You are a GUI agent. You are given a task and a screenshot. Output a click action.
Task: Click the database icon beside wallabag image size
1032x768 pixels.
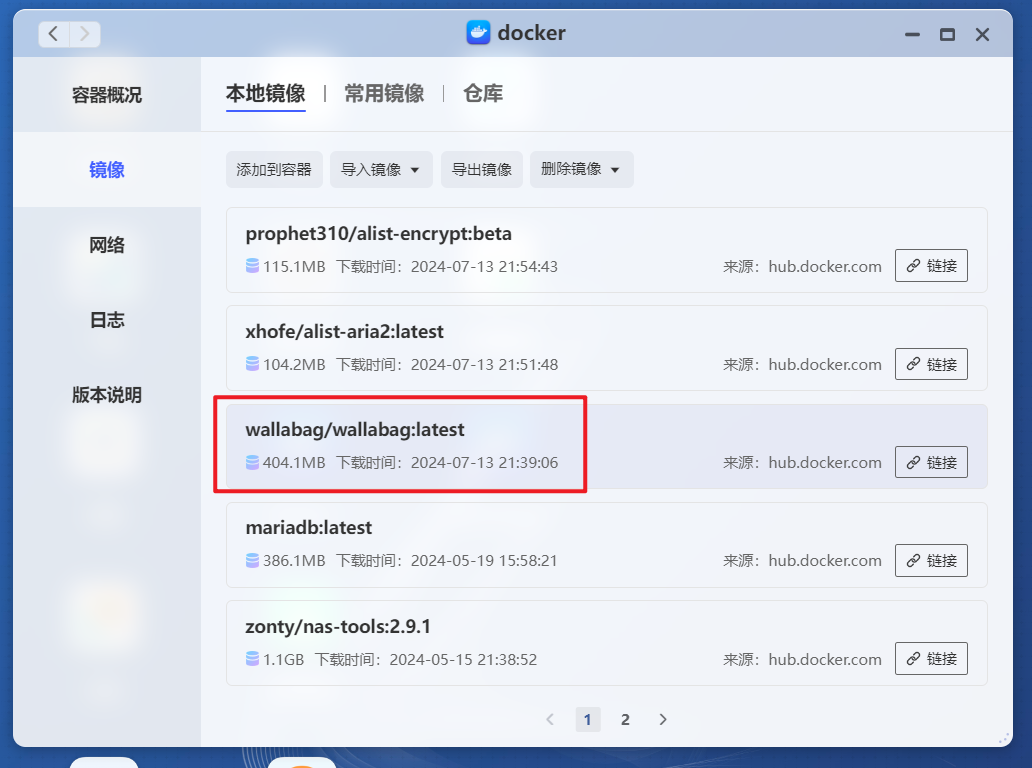click(251, 462)
